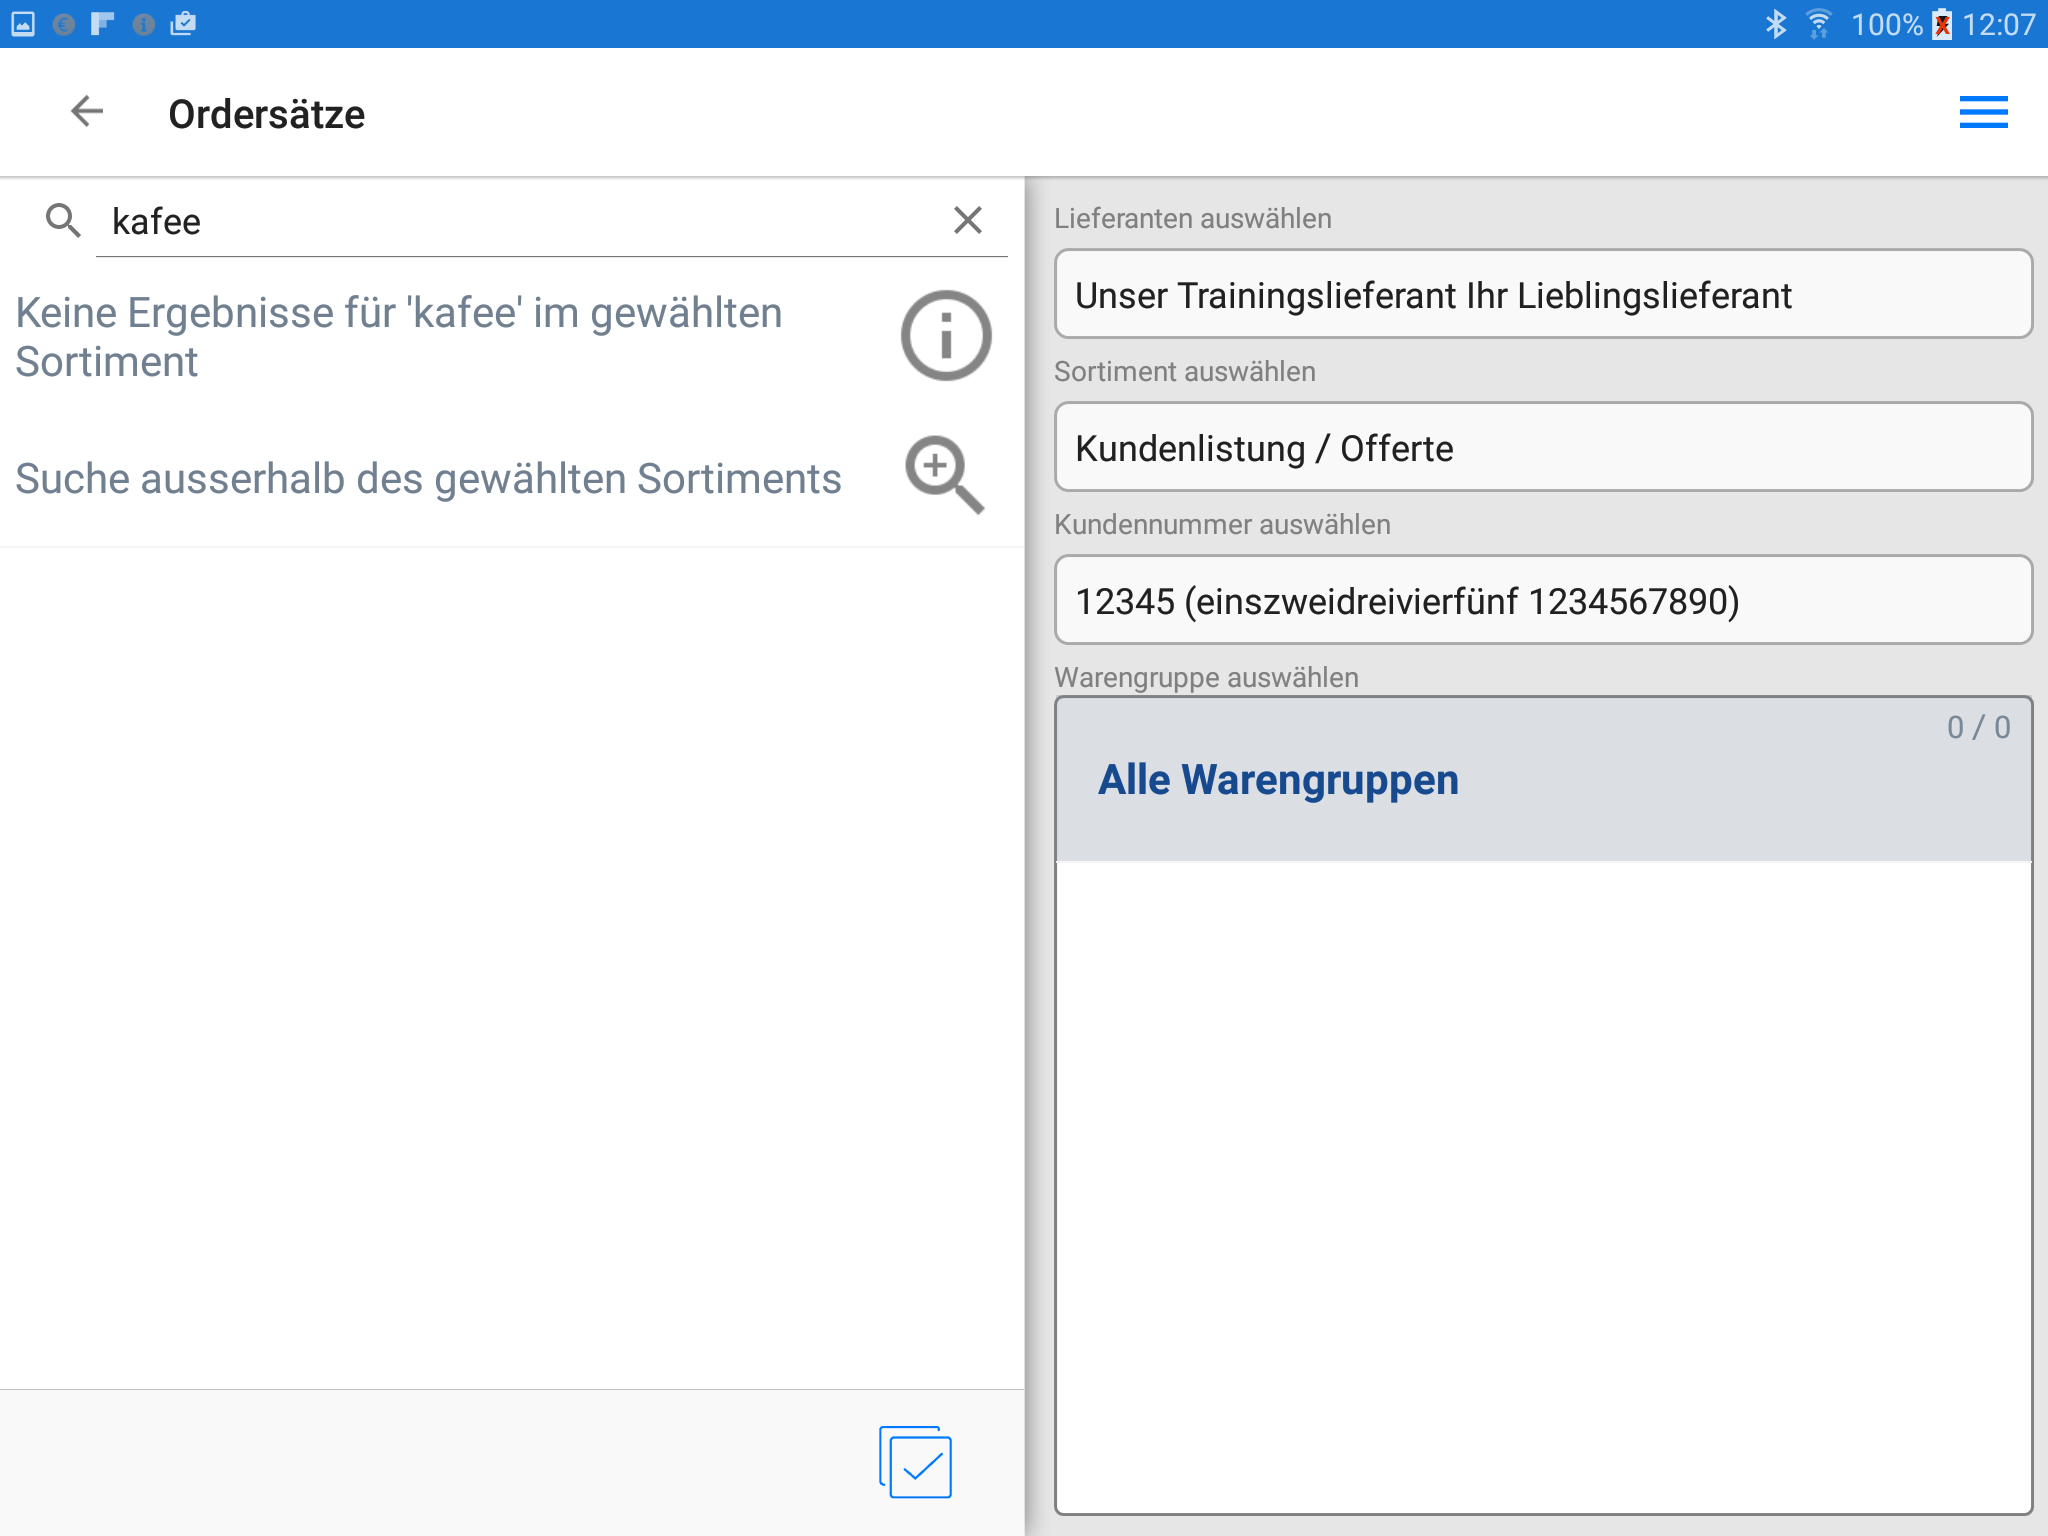Image resolution: width=2048 pixels, height=1536 pixels.
Task: Tap 'Suche ausserhalb des gewählten Sortiments'
Action: [x=428, y=479]
